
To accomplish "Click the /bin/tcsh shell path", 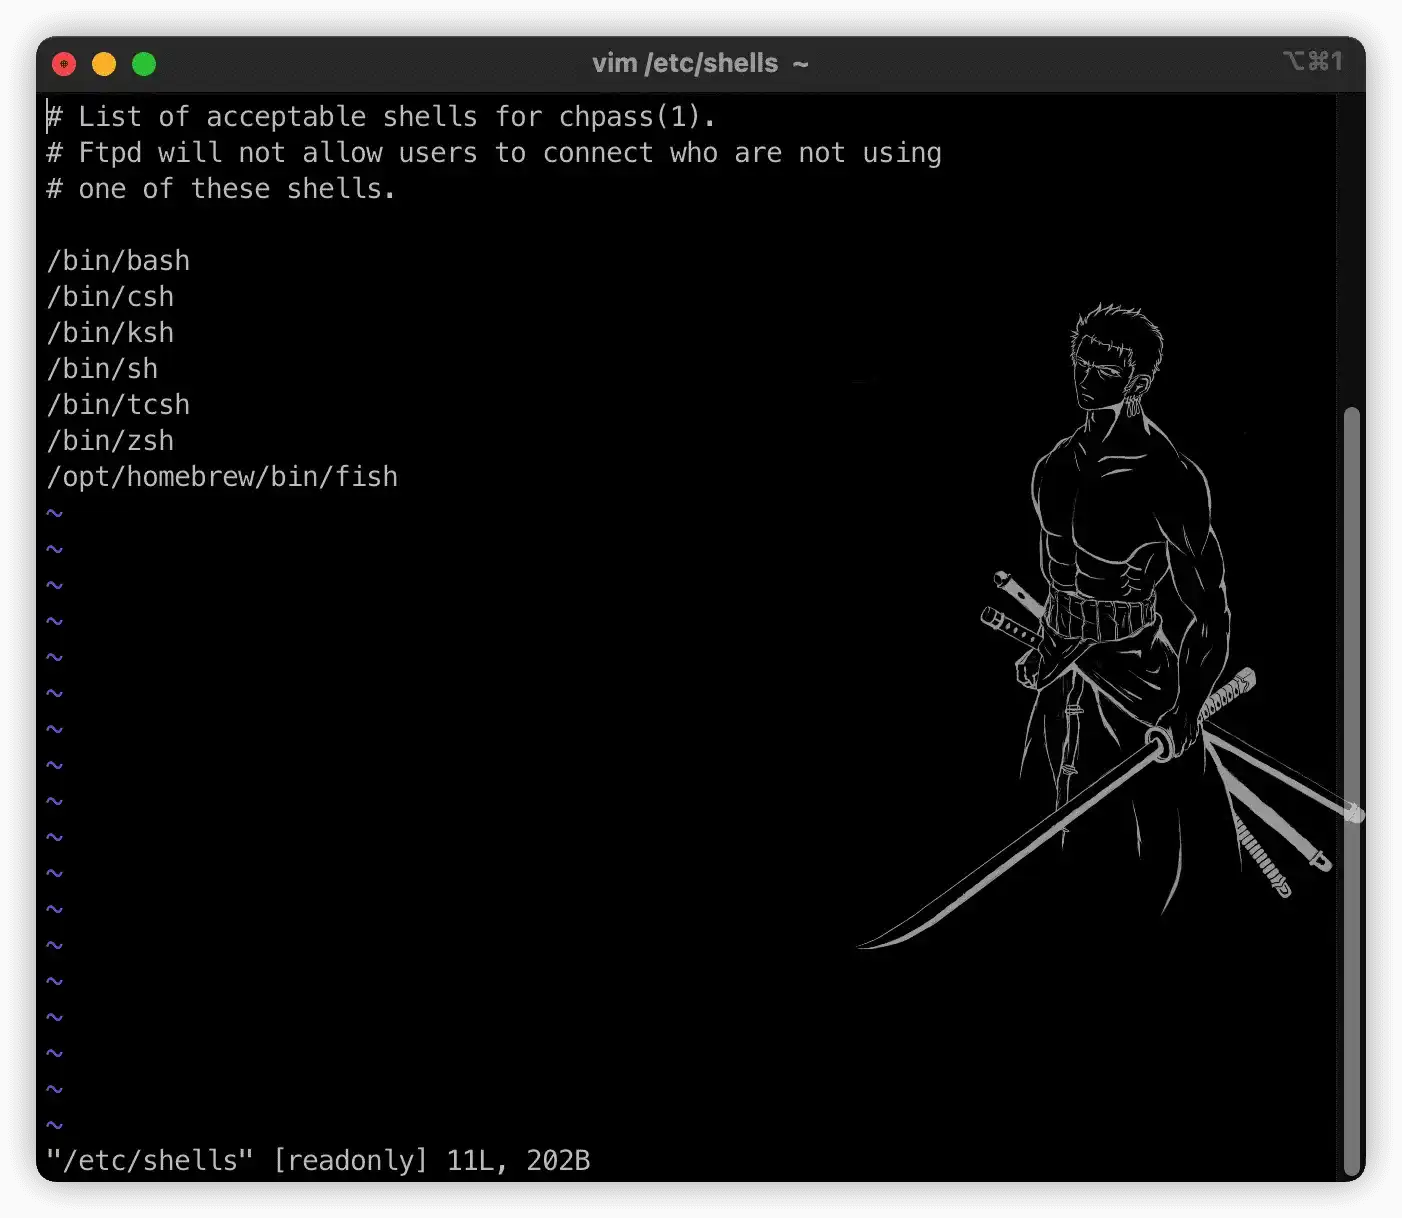I will click(x=118, y=405).
